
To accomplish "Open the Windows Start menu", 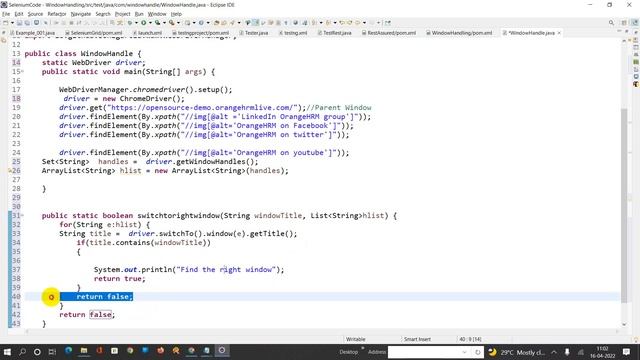I will (x=7, y=351).
